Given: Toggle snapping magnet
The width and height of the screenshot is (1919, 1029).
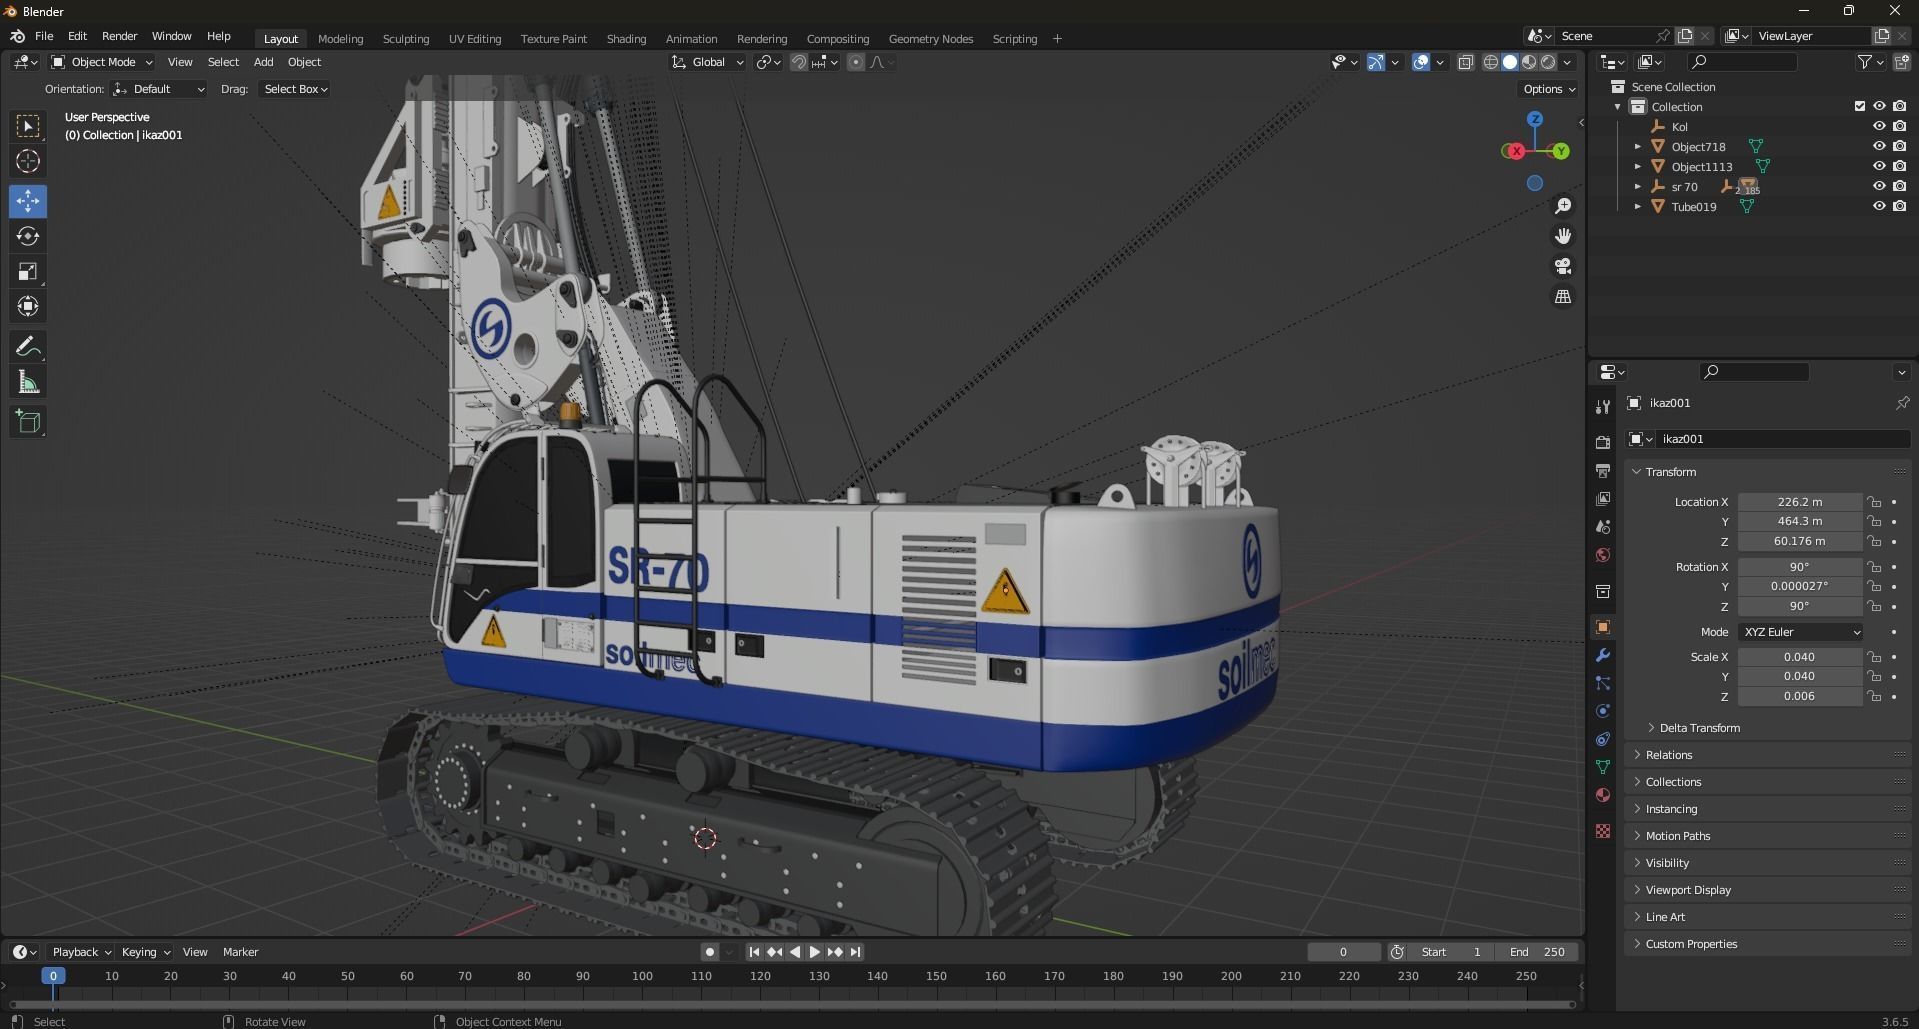Looking at the screenshot, I should coord(799,62).
